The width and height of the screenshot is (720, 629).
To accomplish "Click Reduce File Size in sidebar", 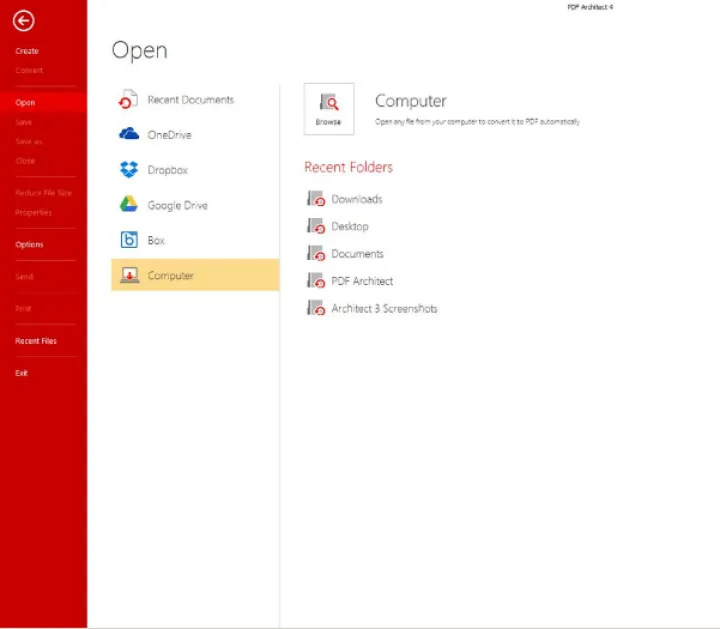I will 43,193.
